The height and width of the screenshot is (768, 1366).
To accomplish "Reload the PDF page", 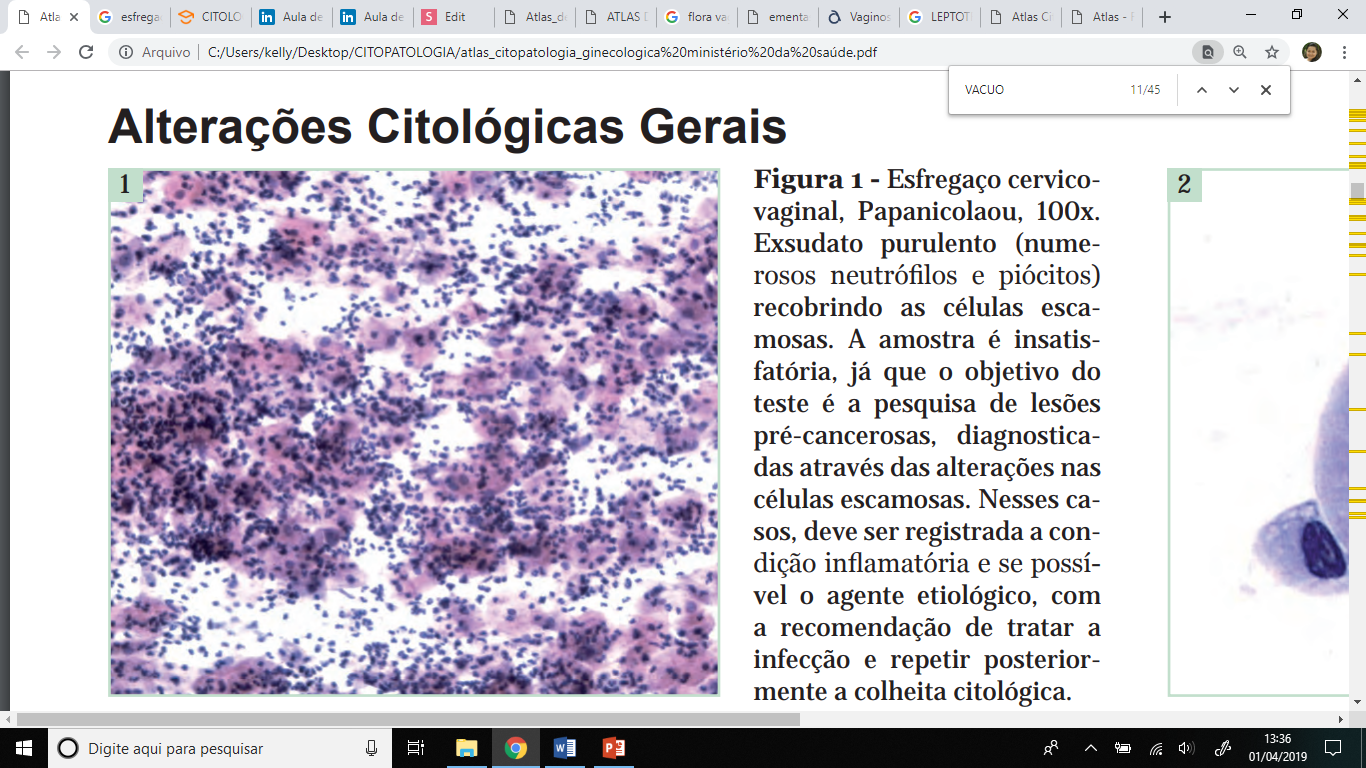I will click(86, 52).
